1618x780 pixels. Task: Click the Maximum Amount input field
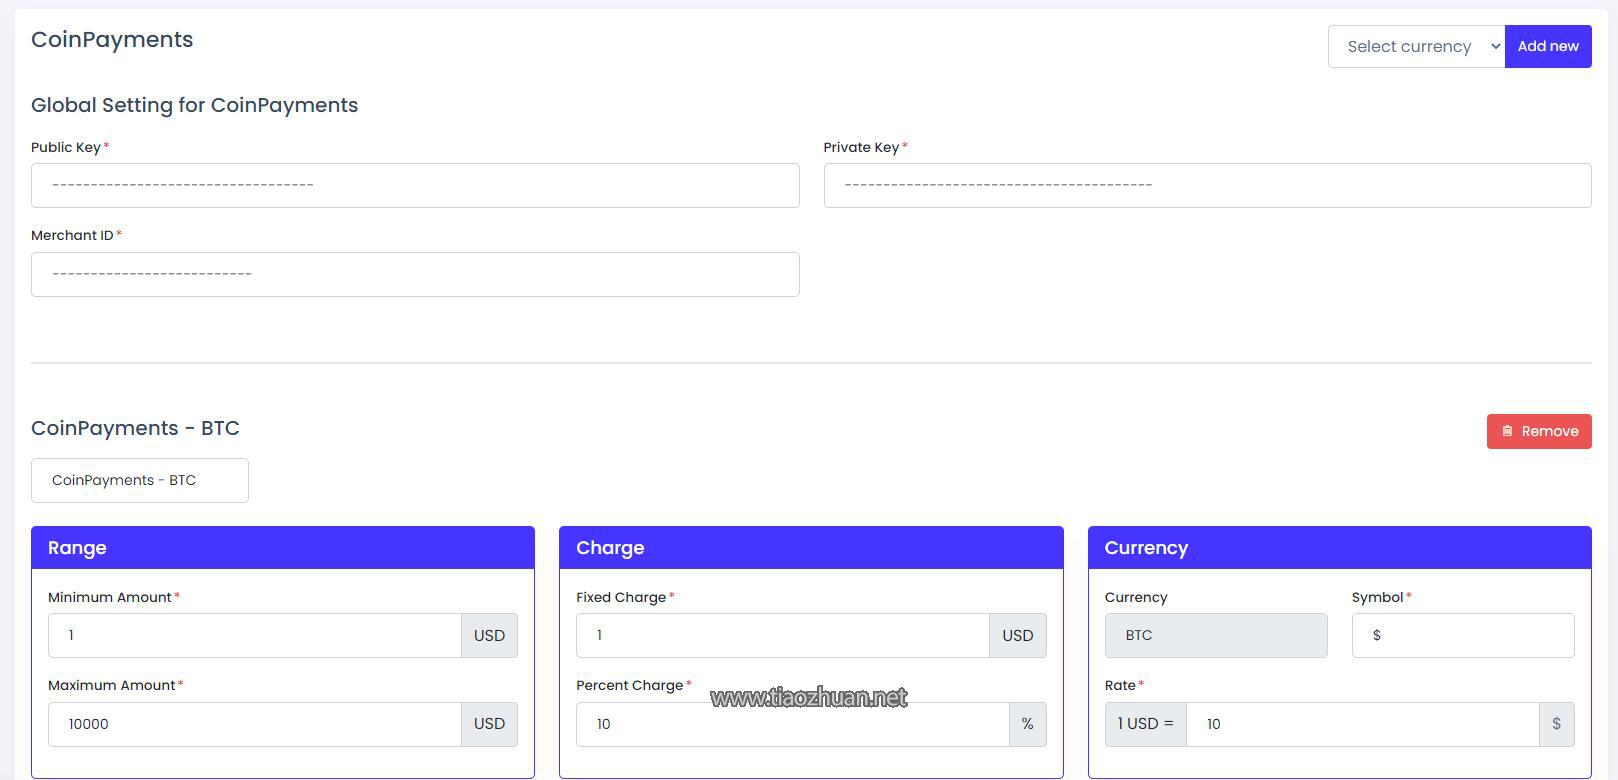[x=255, y=724]
